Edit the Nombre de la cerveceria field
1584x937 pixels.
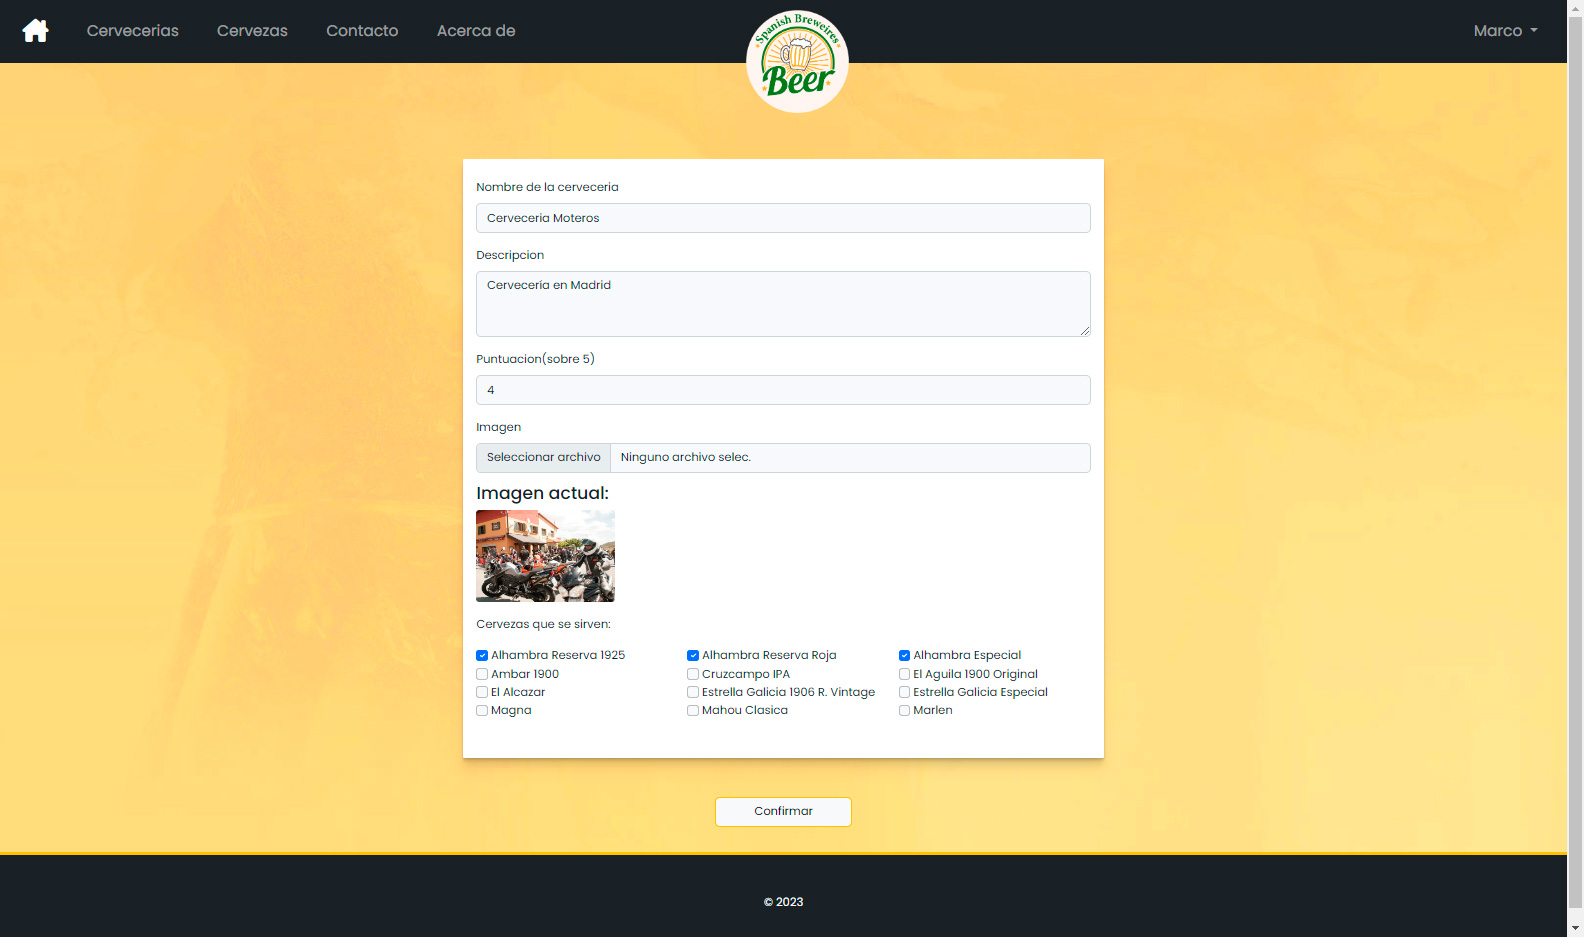pos(783,218)
